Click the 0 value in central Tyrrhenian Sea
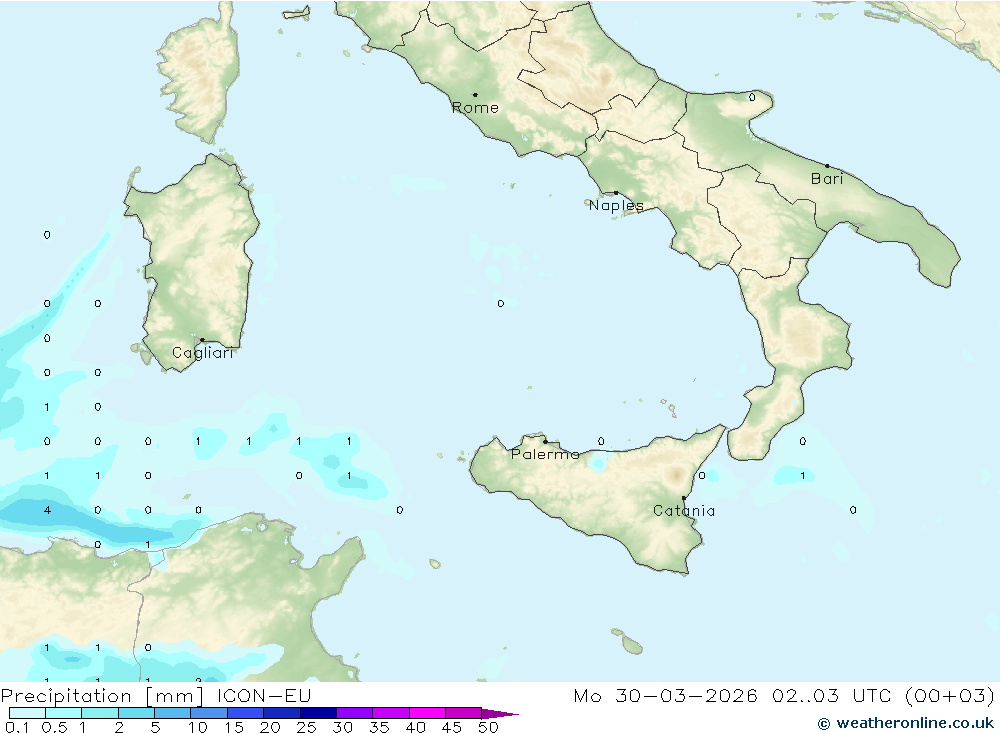Viewport: 1000px width, 733px height. (501, 304)
